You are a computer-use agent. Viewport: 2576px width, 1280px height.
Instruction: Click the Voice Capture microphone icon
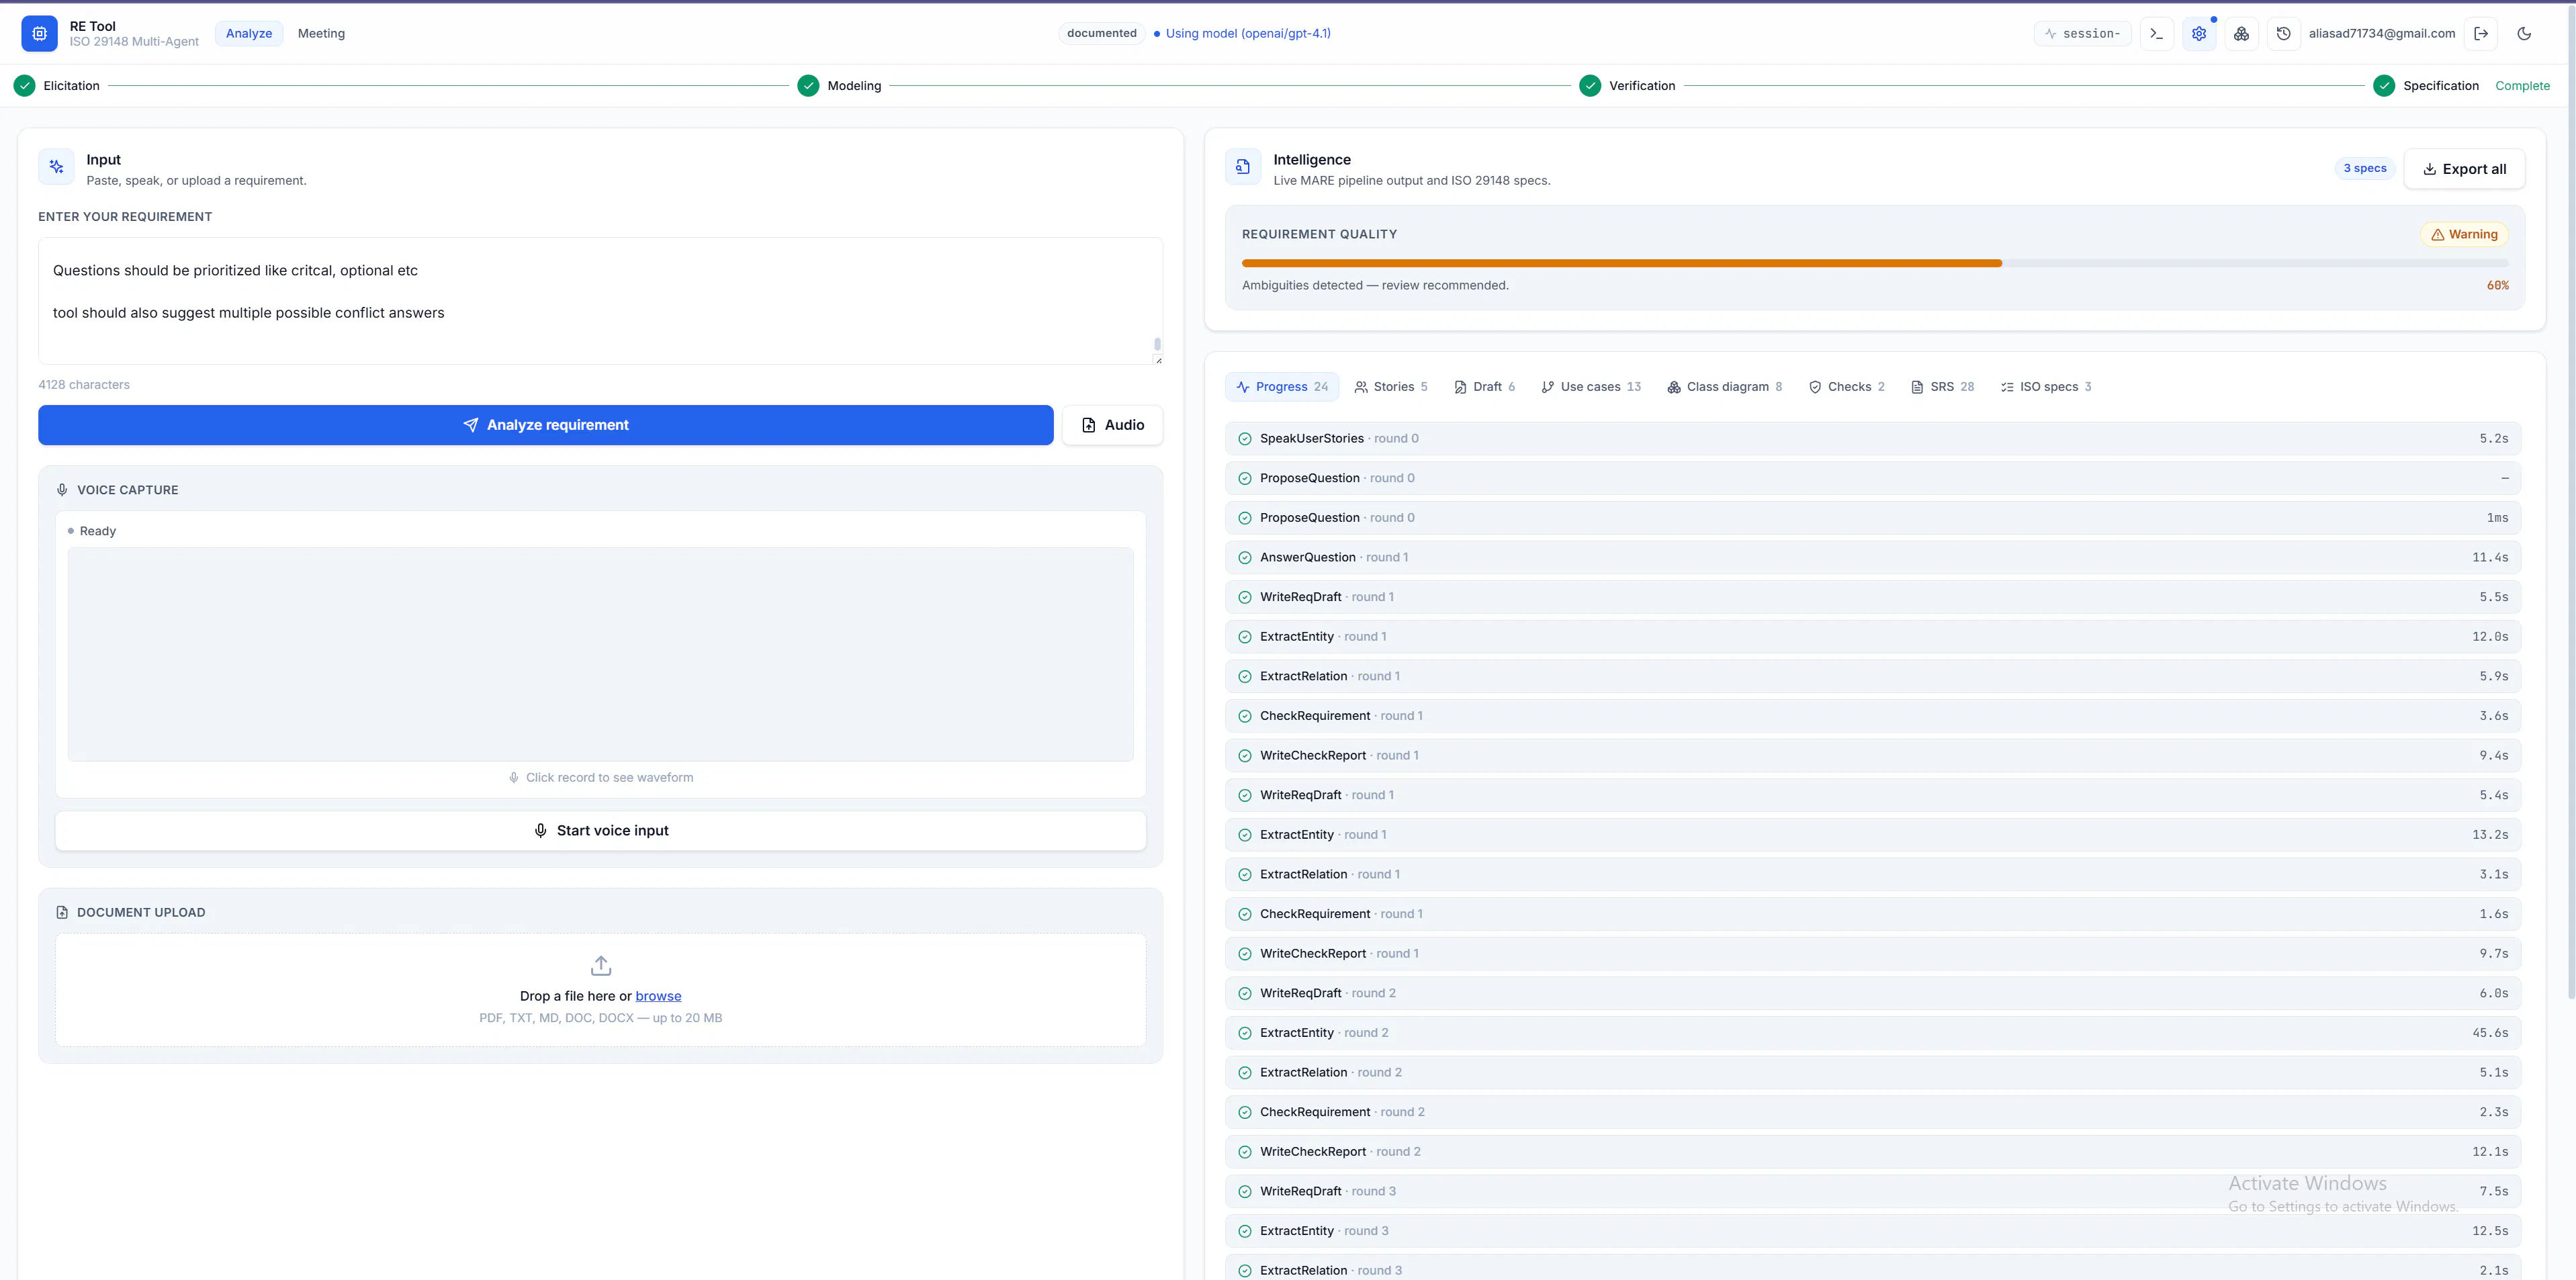pos(62,490)
